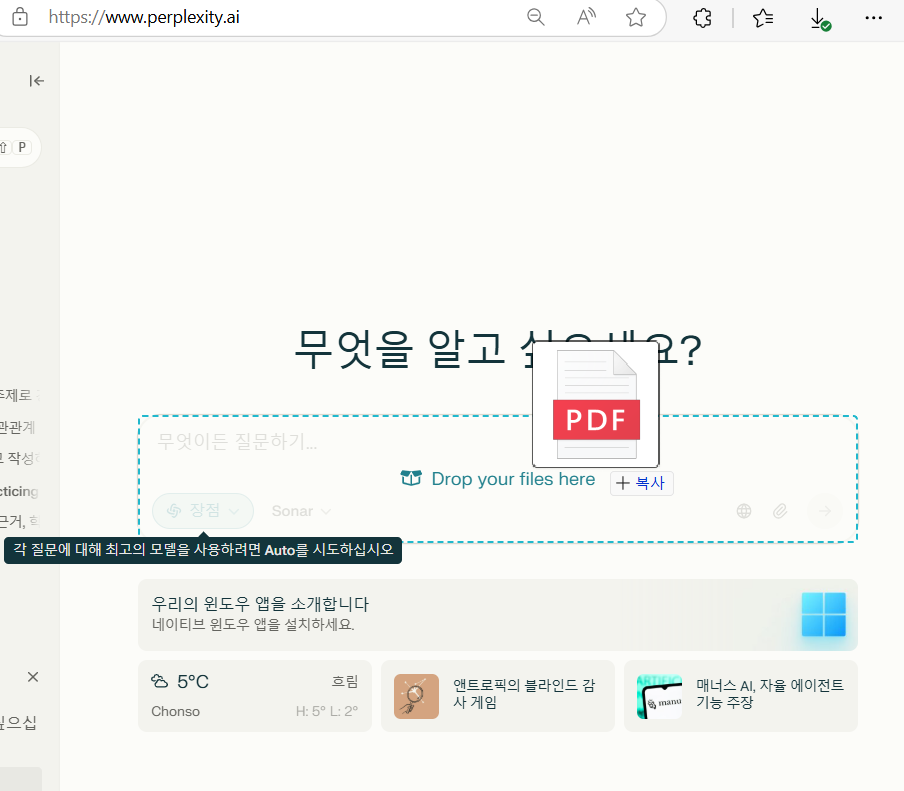
Task: Collapse the sidebar with the arrow icon
Action: click(x=36, y=81)
